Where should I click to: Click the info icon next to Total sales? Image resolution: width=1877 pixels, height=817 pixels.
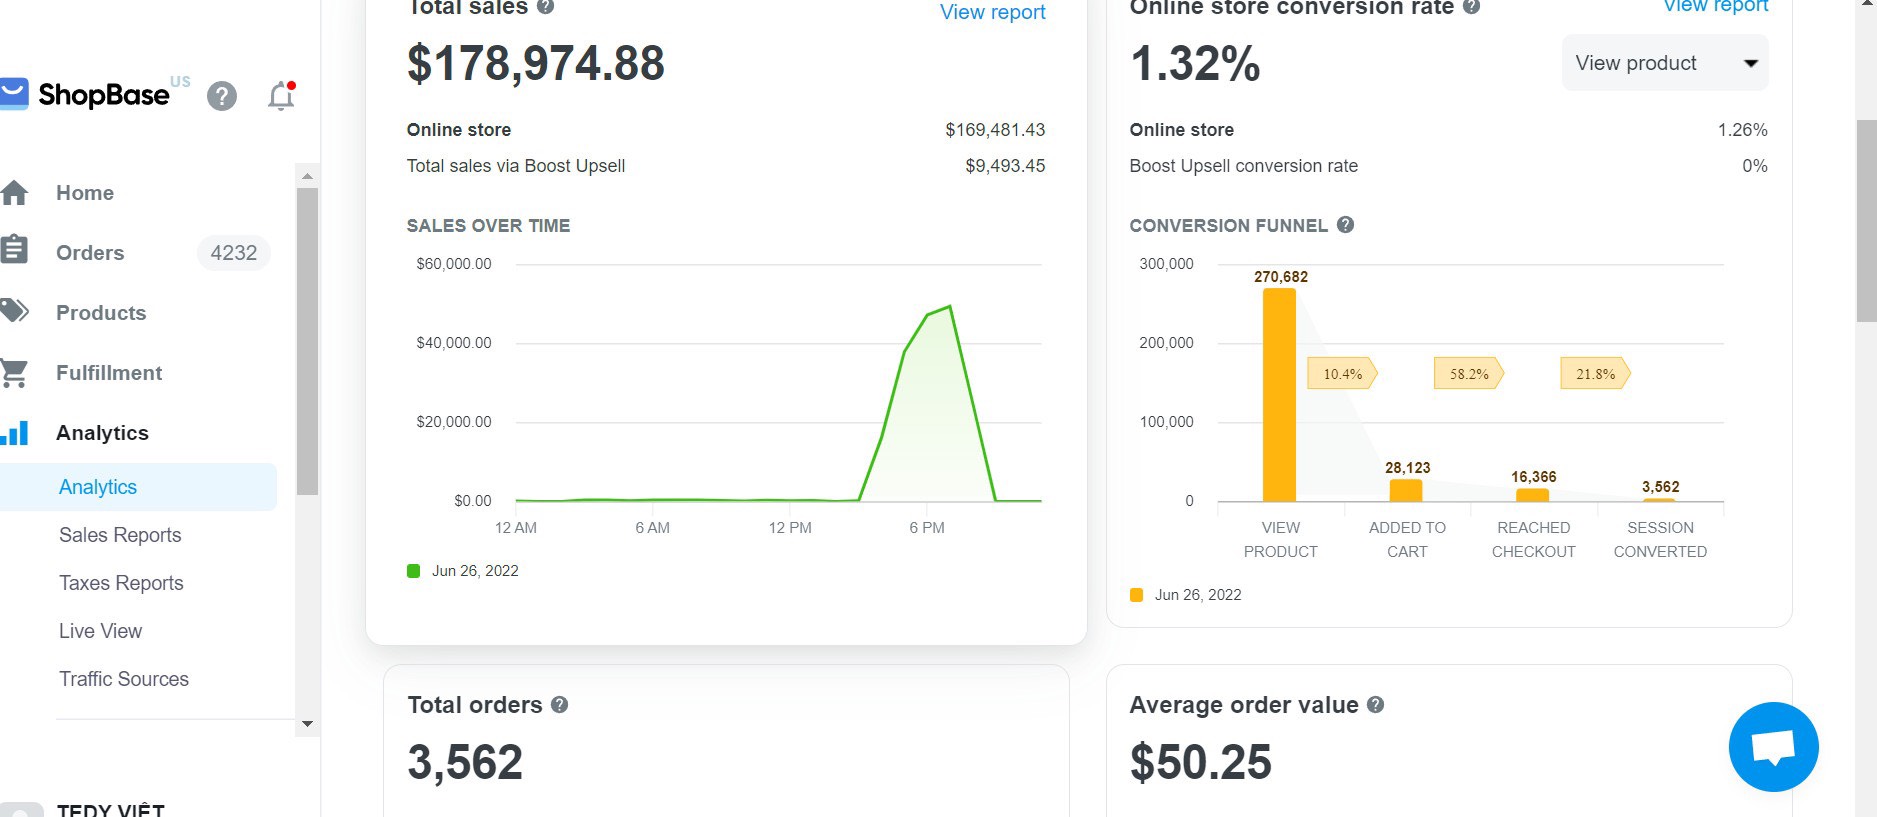point(545,6)
